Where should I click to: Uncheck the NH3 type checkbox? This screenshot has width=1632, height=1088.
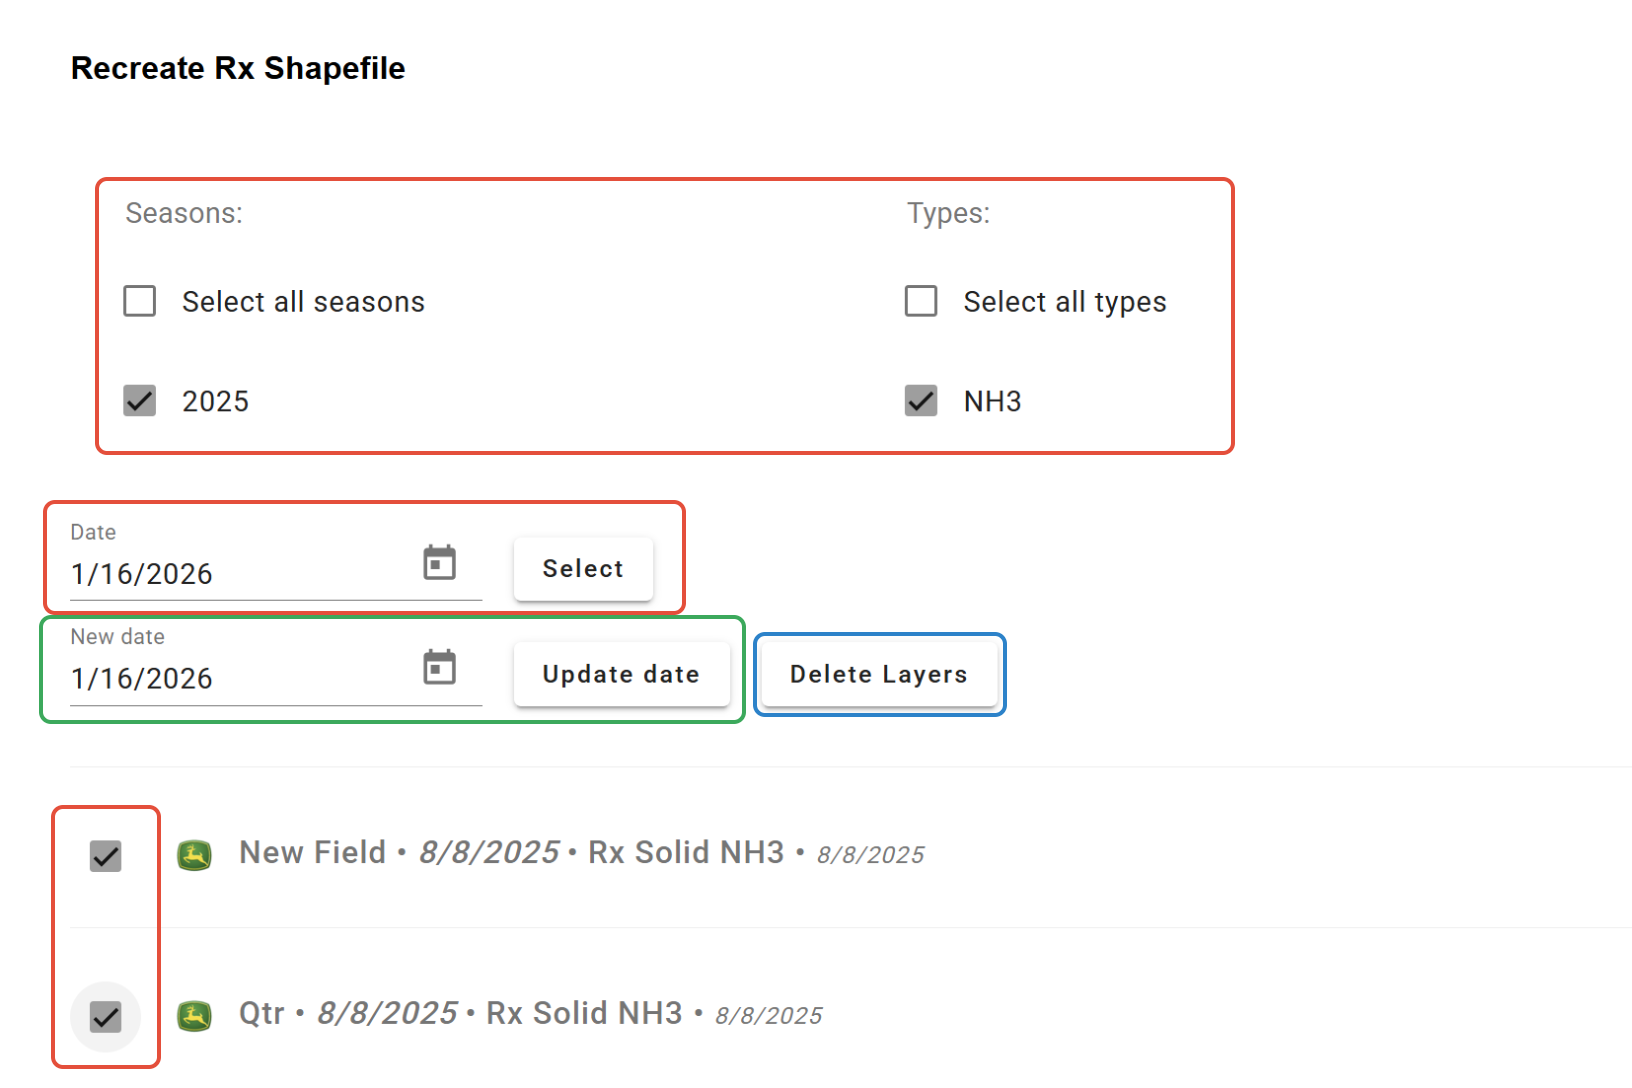(921, 401)
